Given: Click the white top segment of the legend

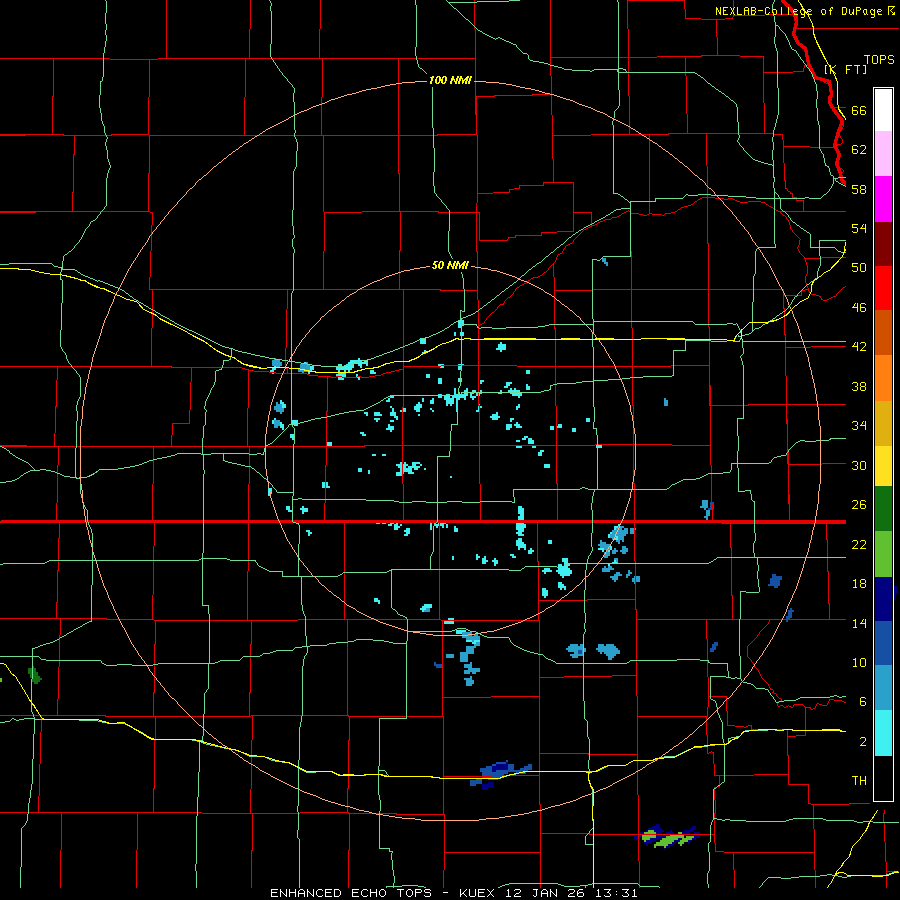Looking at the screenshot, I should coord(883,110).
